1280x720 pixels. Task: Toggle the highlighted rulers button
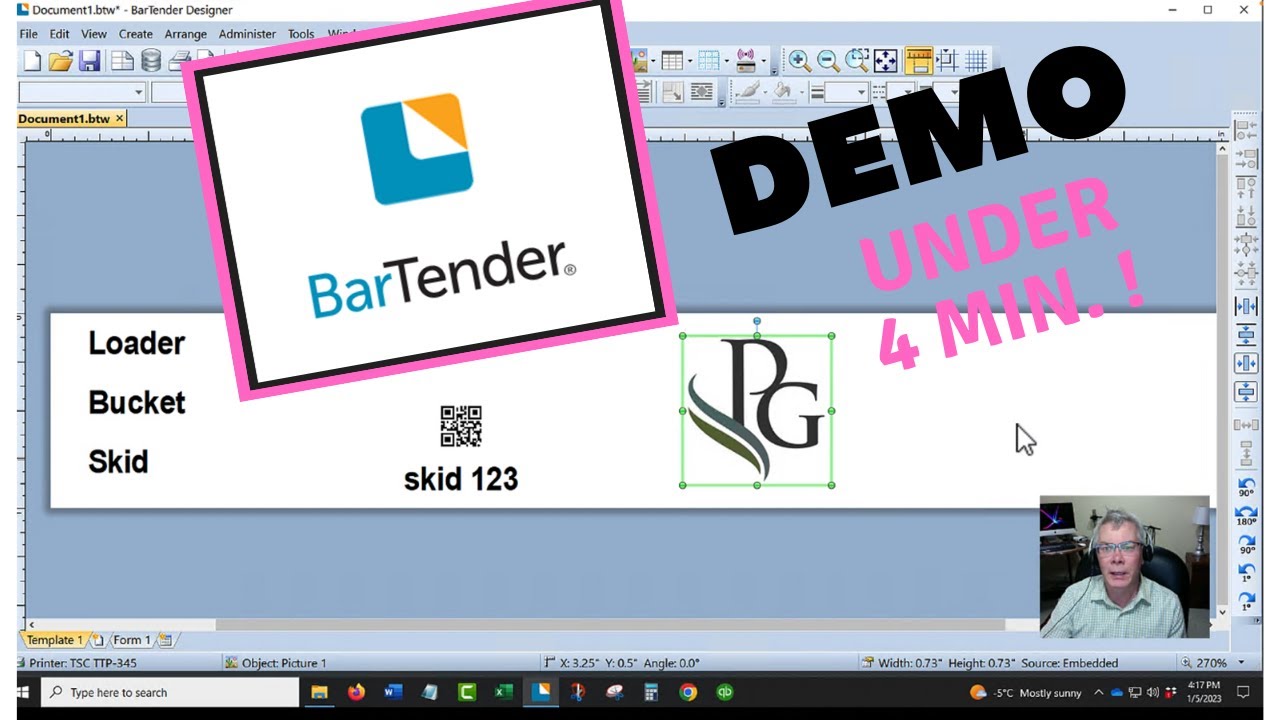click(918, 61)
